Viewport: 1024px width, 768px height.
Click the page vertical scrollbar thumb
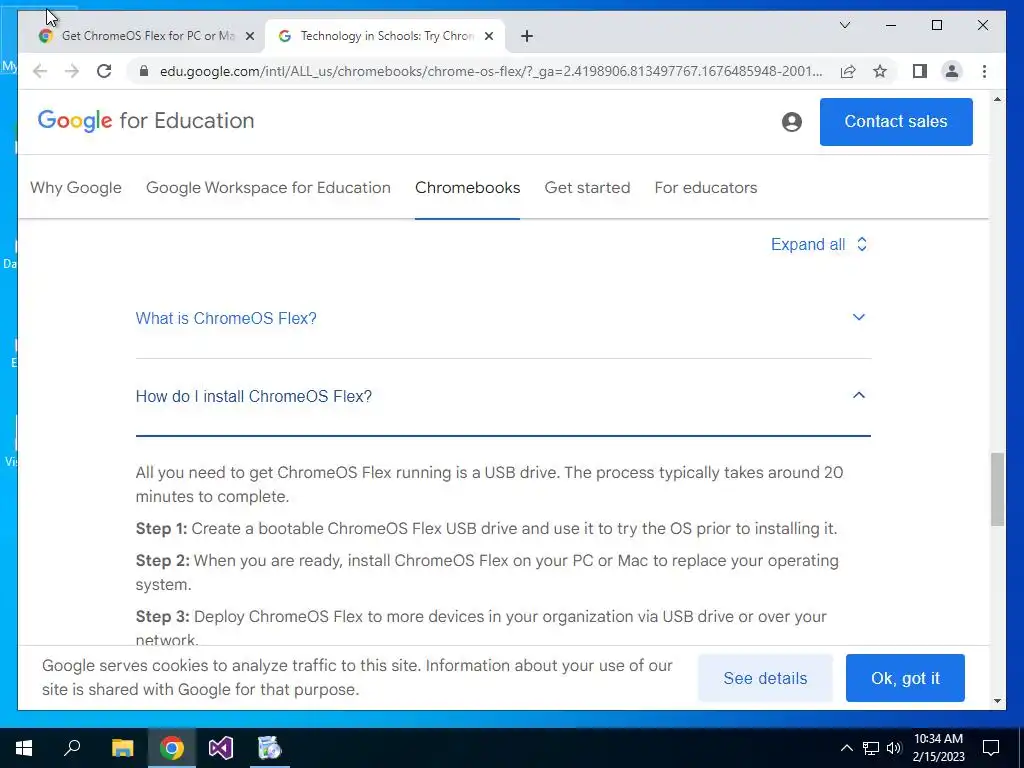[997, 489]
